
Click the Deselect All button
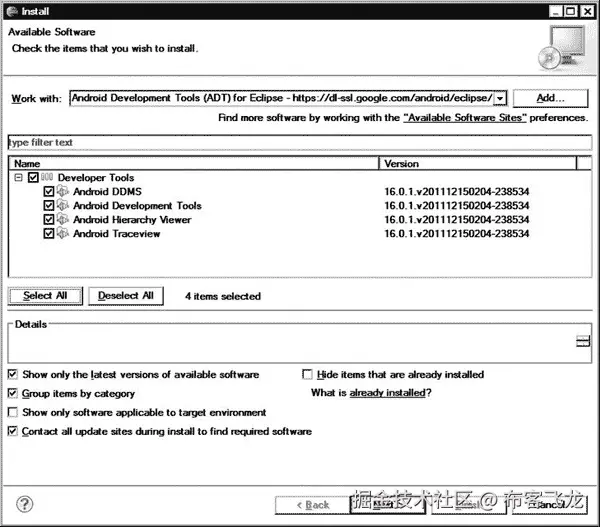coord(126,296)
